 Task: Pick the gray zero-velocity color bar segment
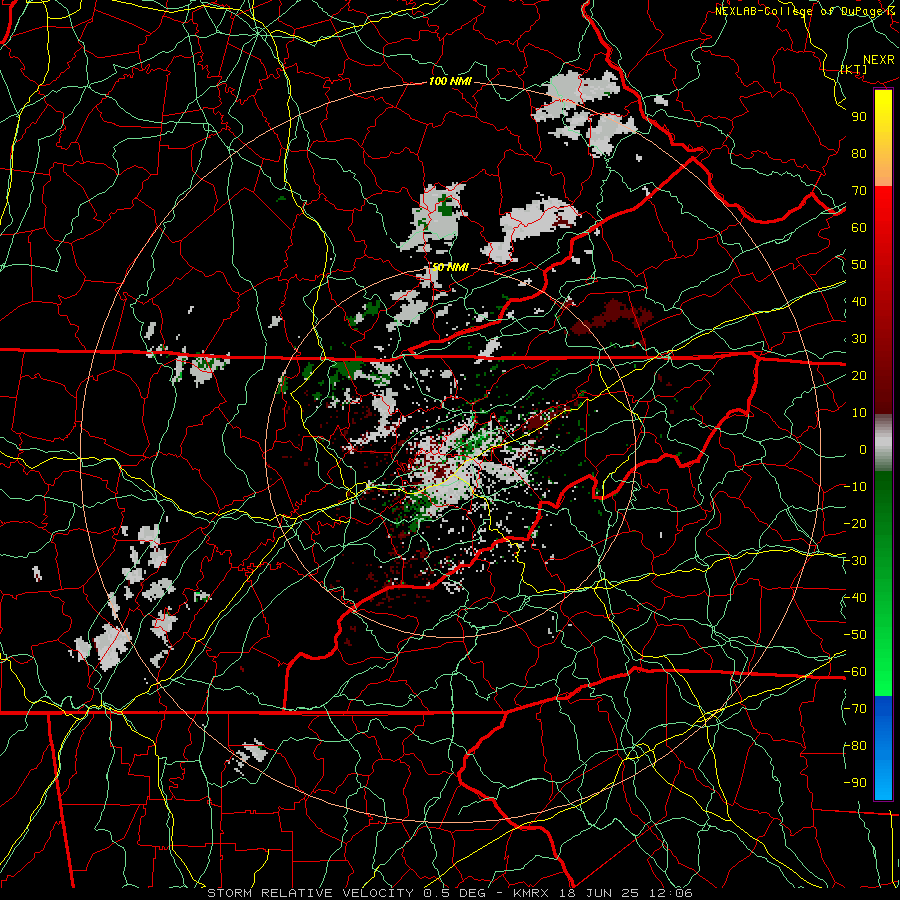[883, 443]
